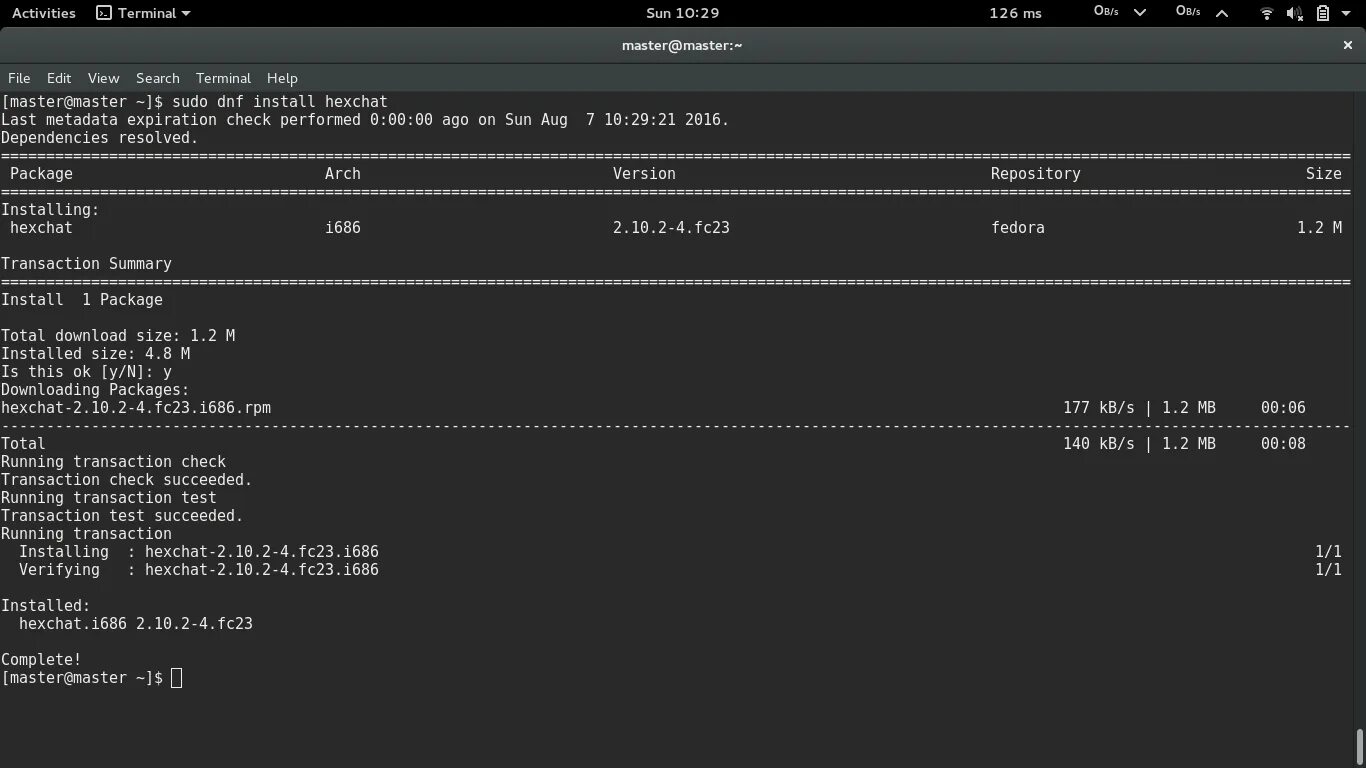Image resolution: width=1366 pixels, height=768 pixels.
Task: Click the 'Version' column header
Action: pos(644,174)
